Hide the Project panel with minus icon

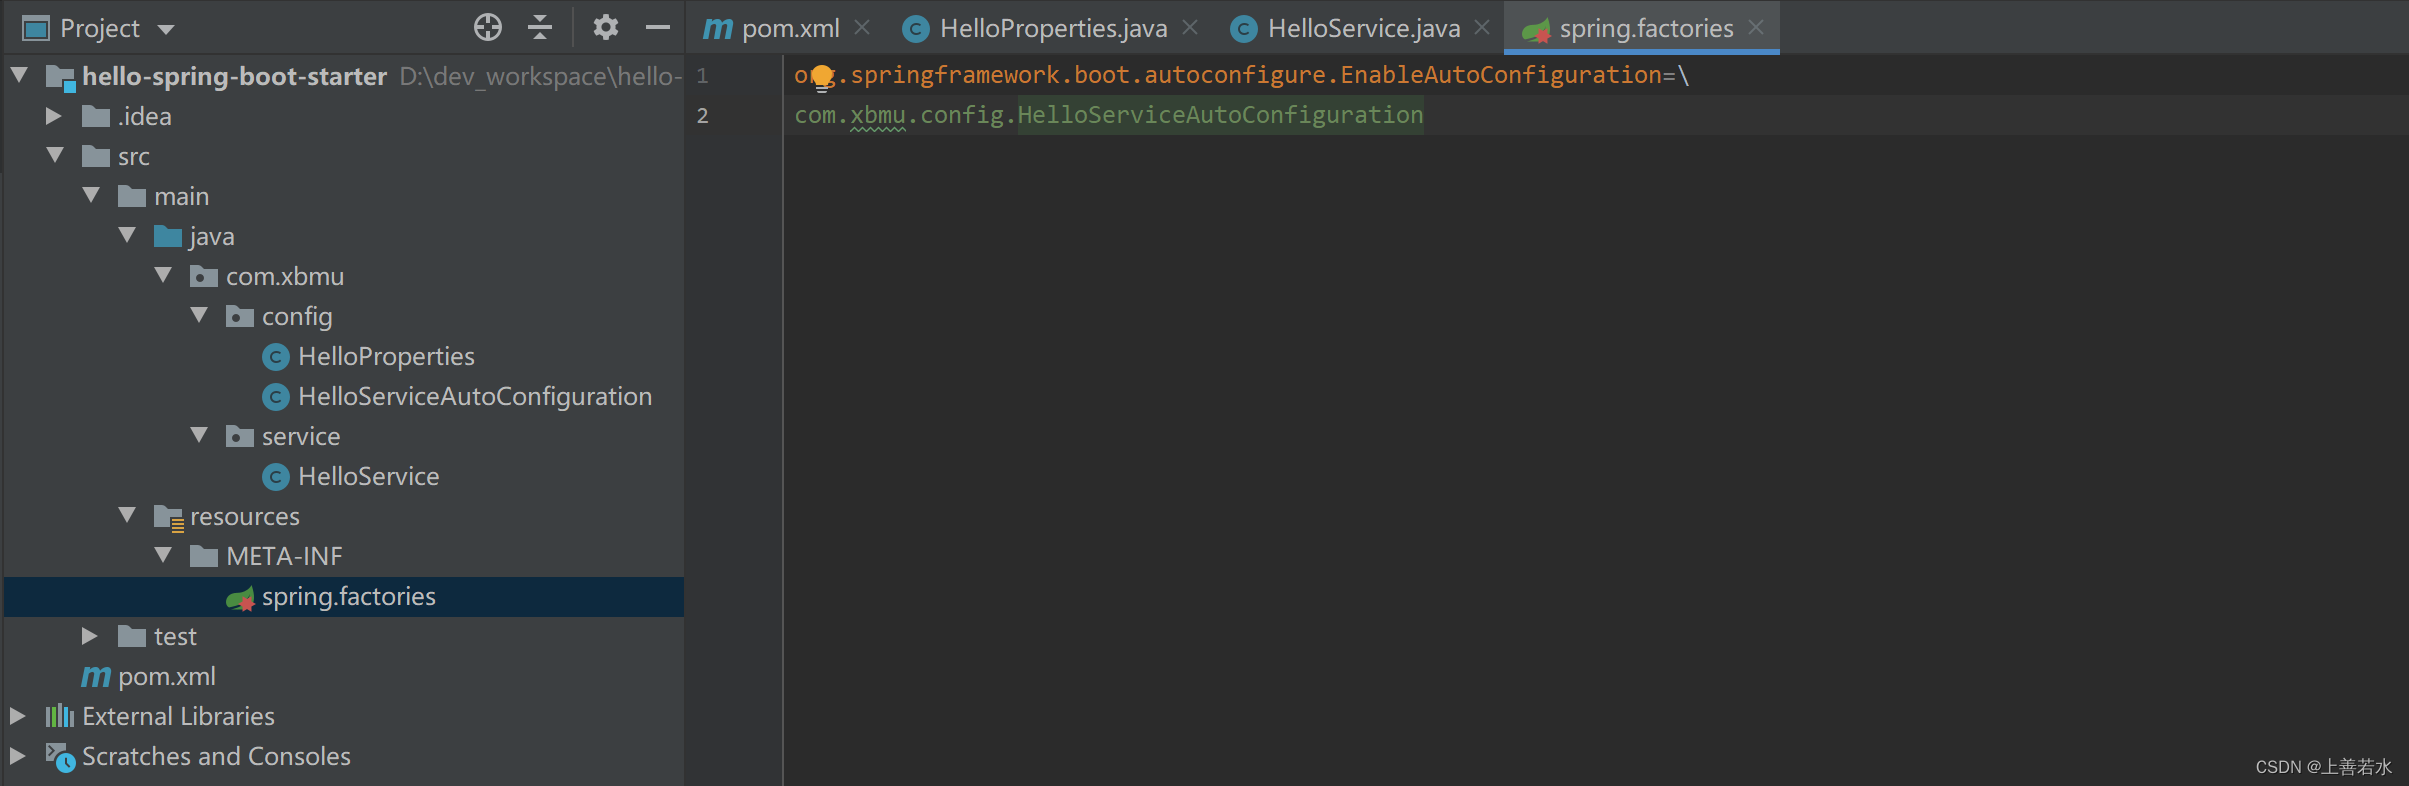tap(657, 27)
